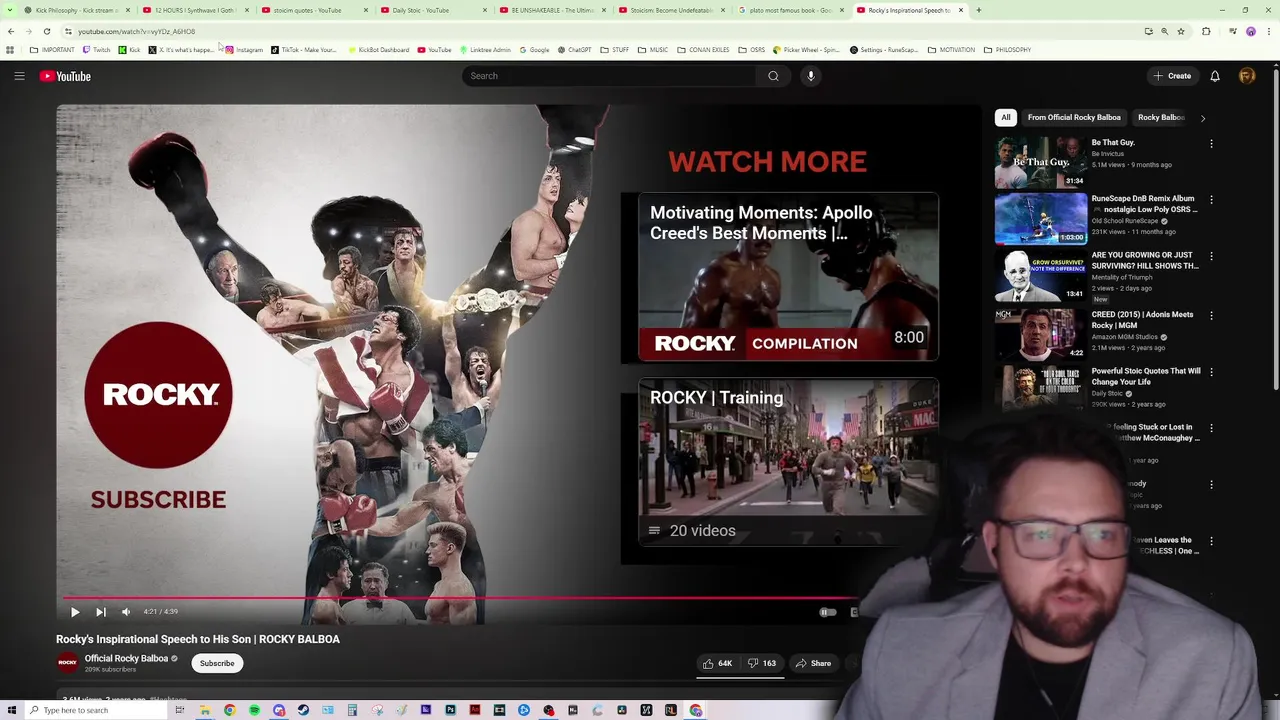The image size is (1280, 720).
Task: Open options for CREED Adonis Meets Rocky
Action: (x=1211, y=315)
